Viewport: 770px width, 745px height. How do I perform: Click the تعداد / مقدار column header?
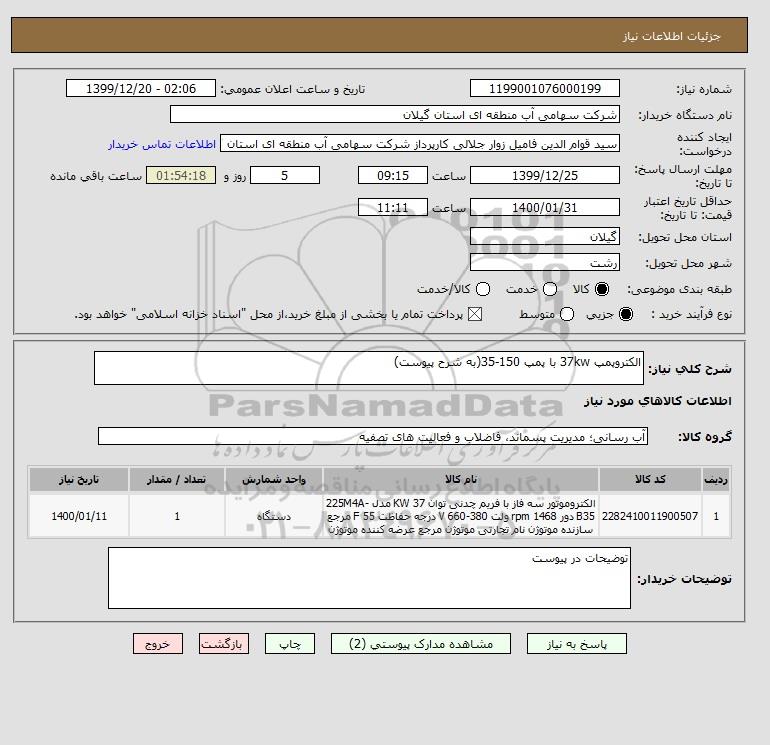pyautogui.click(x=177, y=479)
